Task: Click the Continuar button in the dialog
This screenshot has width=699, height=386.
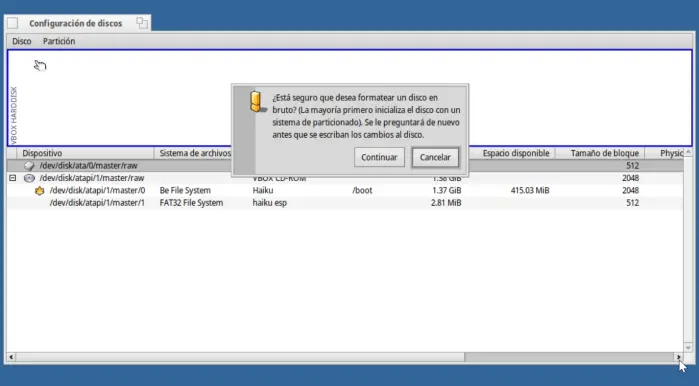Action: (x=379, y=157)
